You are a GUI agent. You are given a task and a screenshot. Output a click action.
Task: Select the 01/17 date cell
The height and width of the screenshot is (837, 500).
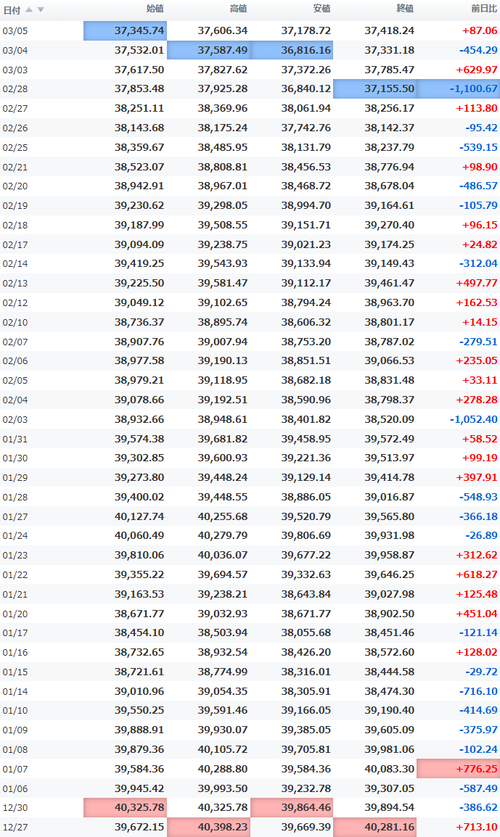point(15,633)
